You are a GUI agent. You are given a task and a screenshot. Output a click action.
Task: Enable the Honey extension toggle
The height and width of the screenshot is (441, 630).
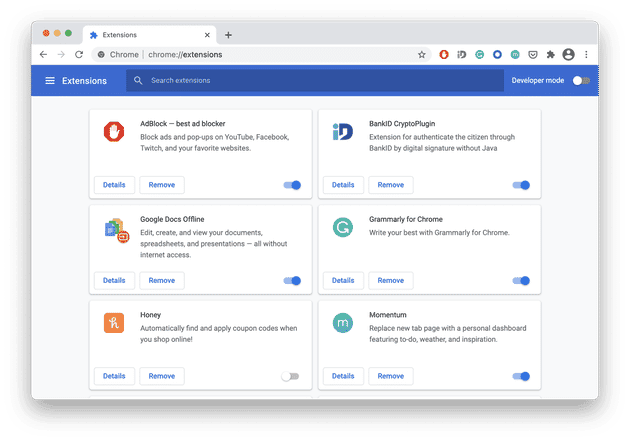tap(290, 376)
